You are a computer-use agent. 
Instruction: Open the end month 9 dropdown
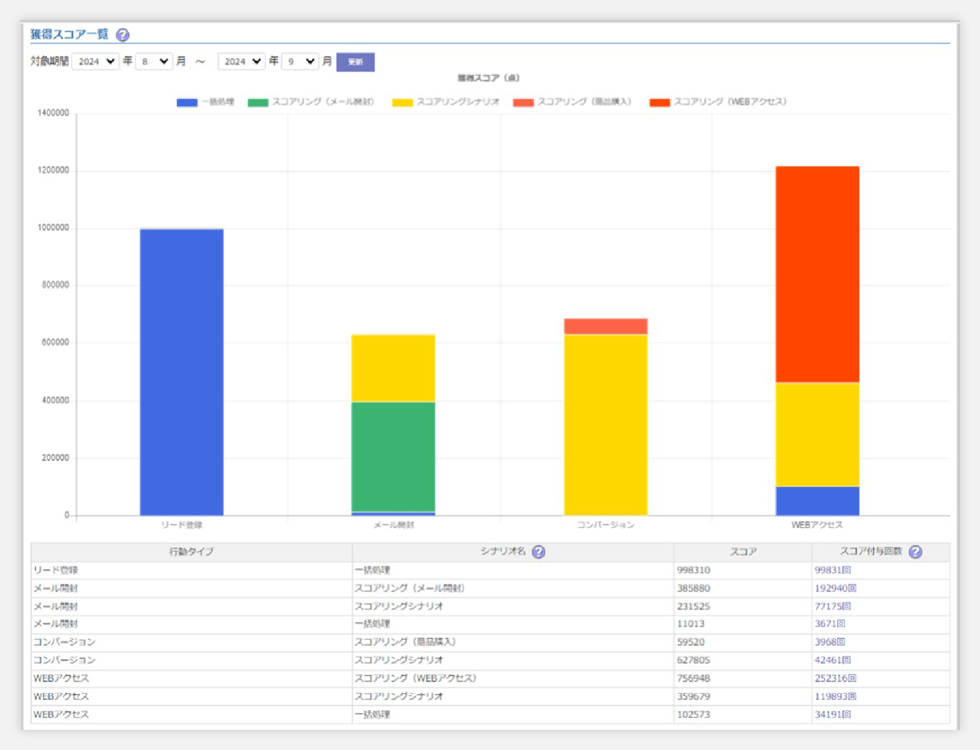[300, 61]
